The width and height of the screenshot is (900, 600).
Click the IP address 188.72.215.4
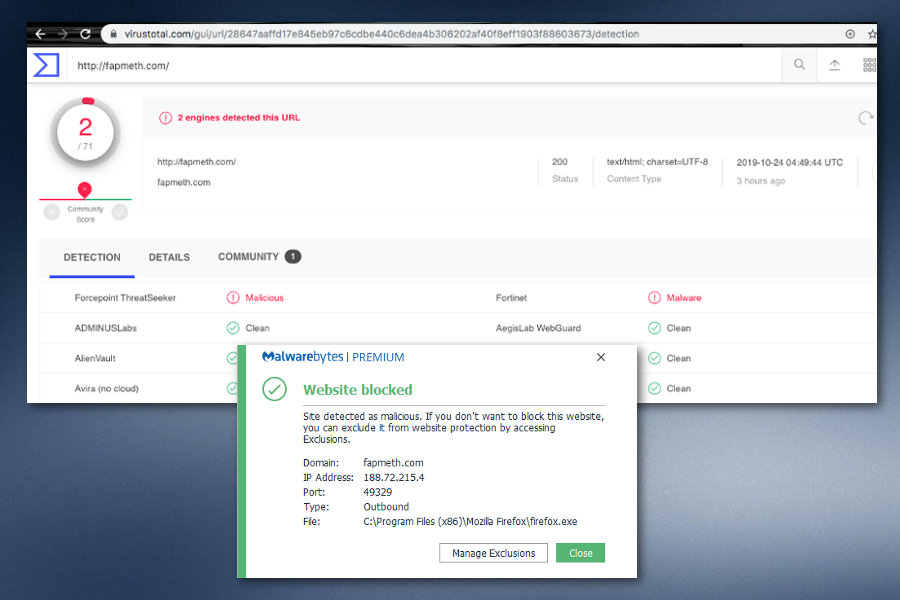tap(394, 477)
